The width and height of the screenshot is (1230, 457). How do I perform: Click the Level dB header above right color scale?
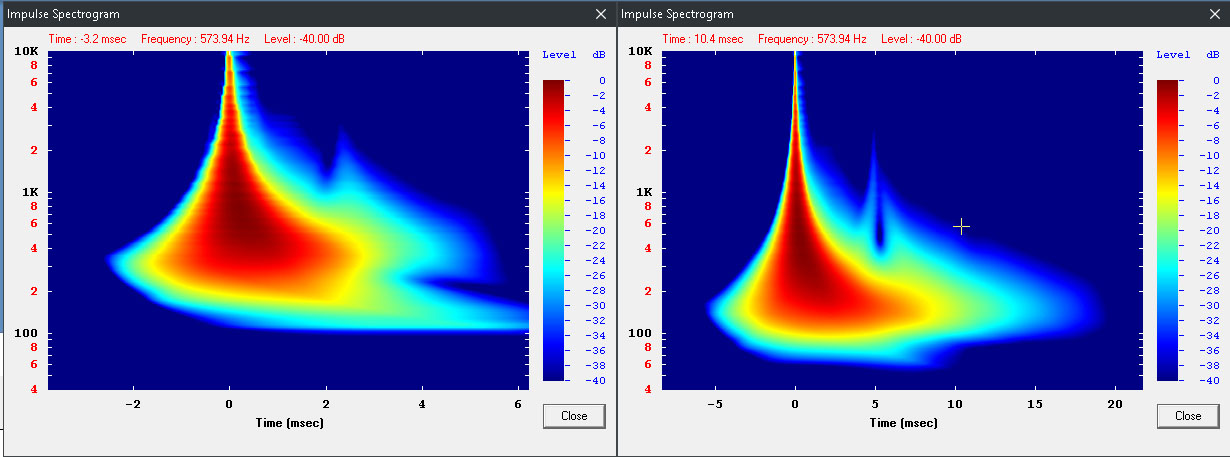click(1187, 55)
